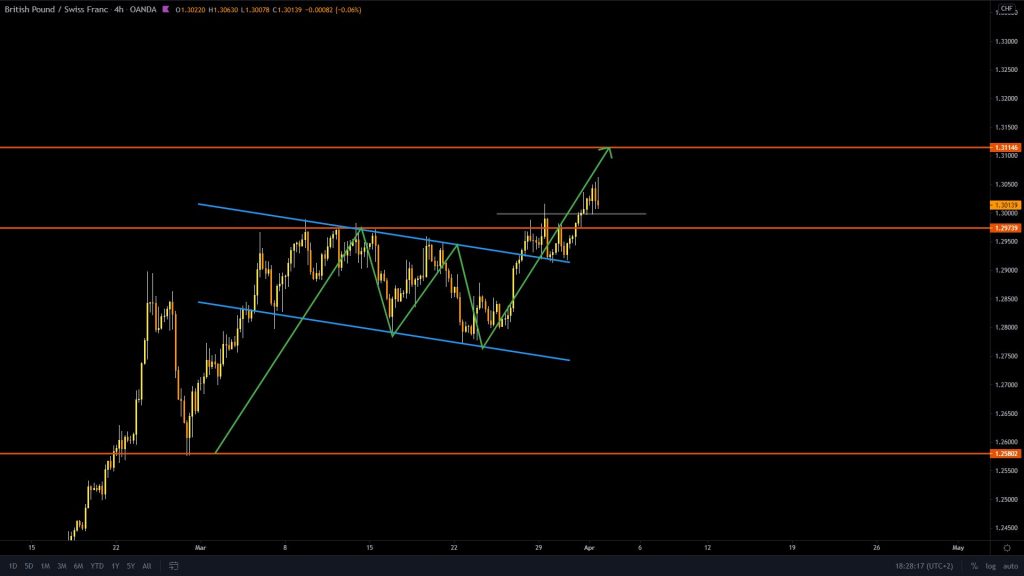This screenshot has width=1024, height=576.
Task: Select the 1.25802 orange price label
Action: tap(1005, 453)
